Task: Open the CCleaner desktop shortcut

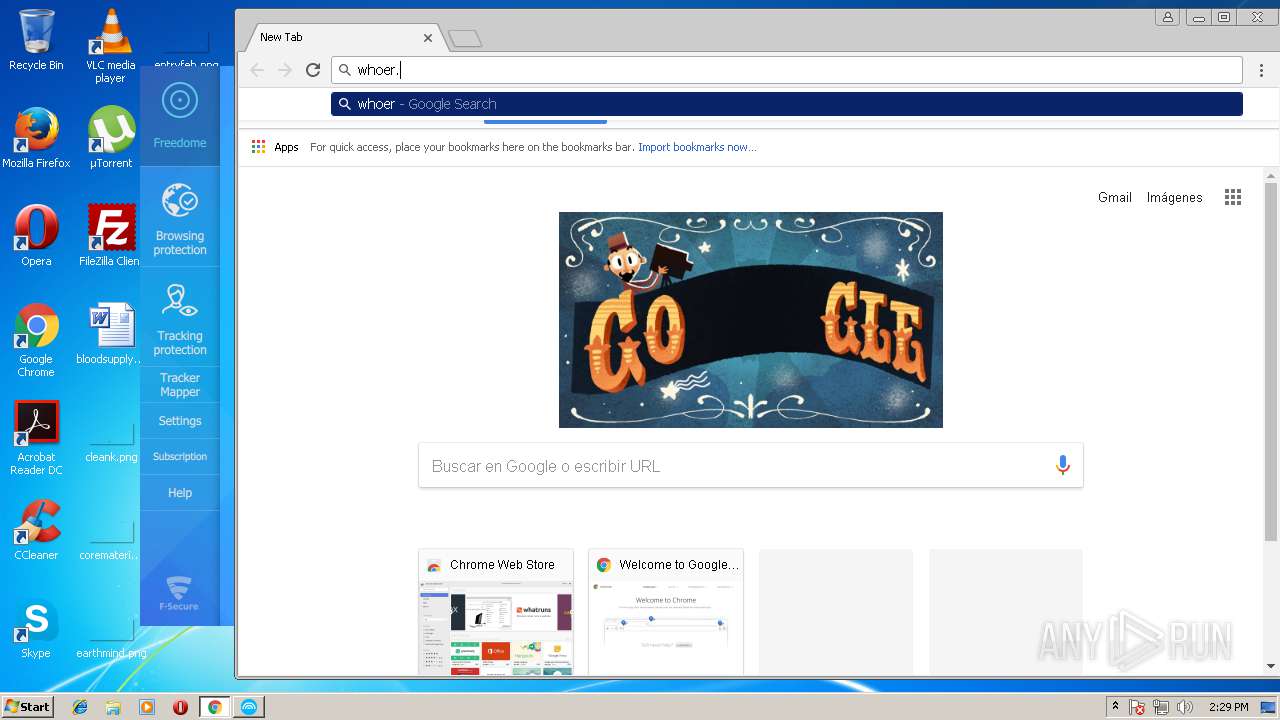Action: pos(36,530)
